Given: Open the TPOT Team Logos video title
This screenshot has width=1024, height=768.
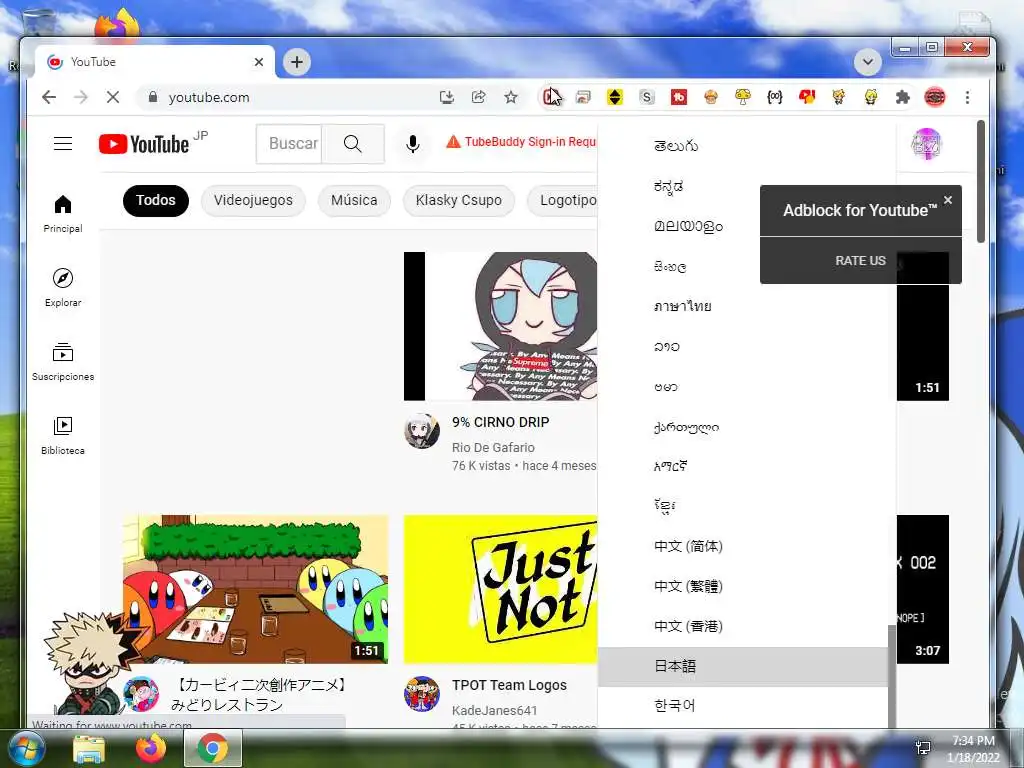Looking at the screenshot, I should 509,685.
